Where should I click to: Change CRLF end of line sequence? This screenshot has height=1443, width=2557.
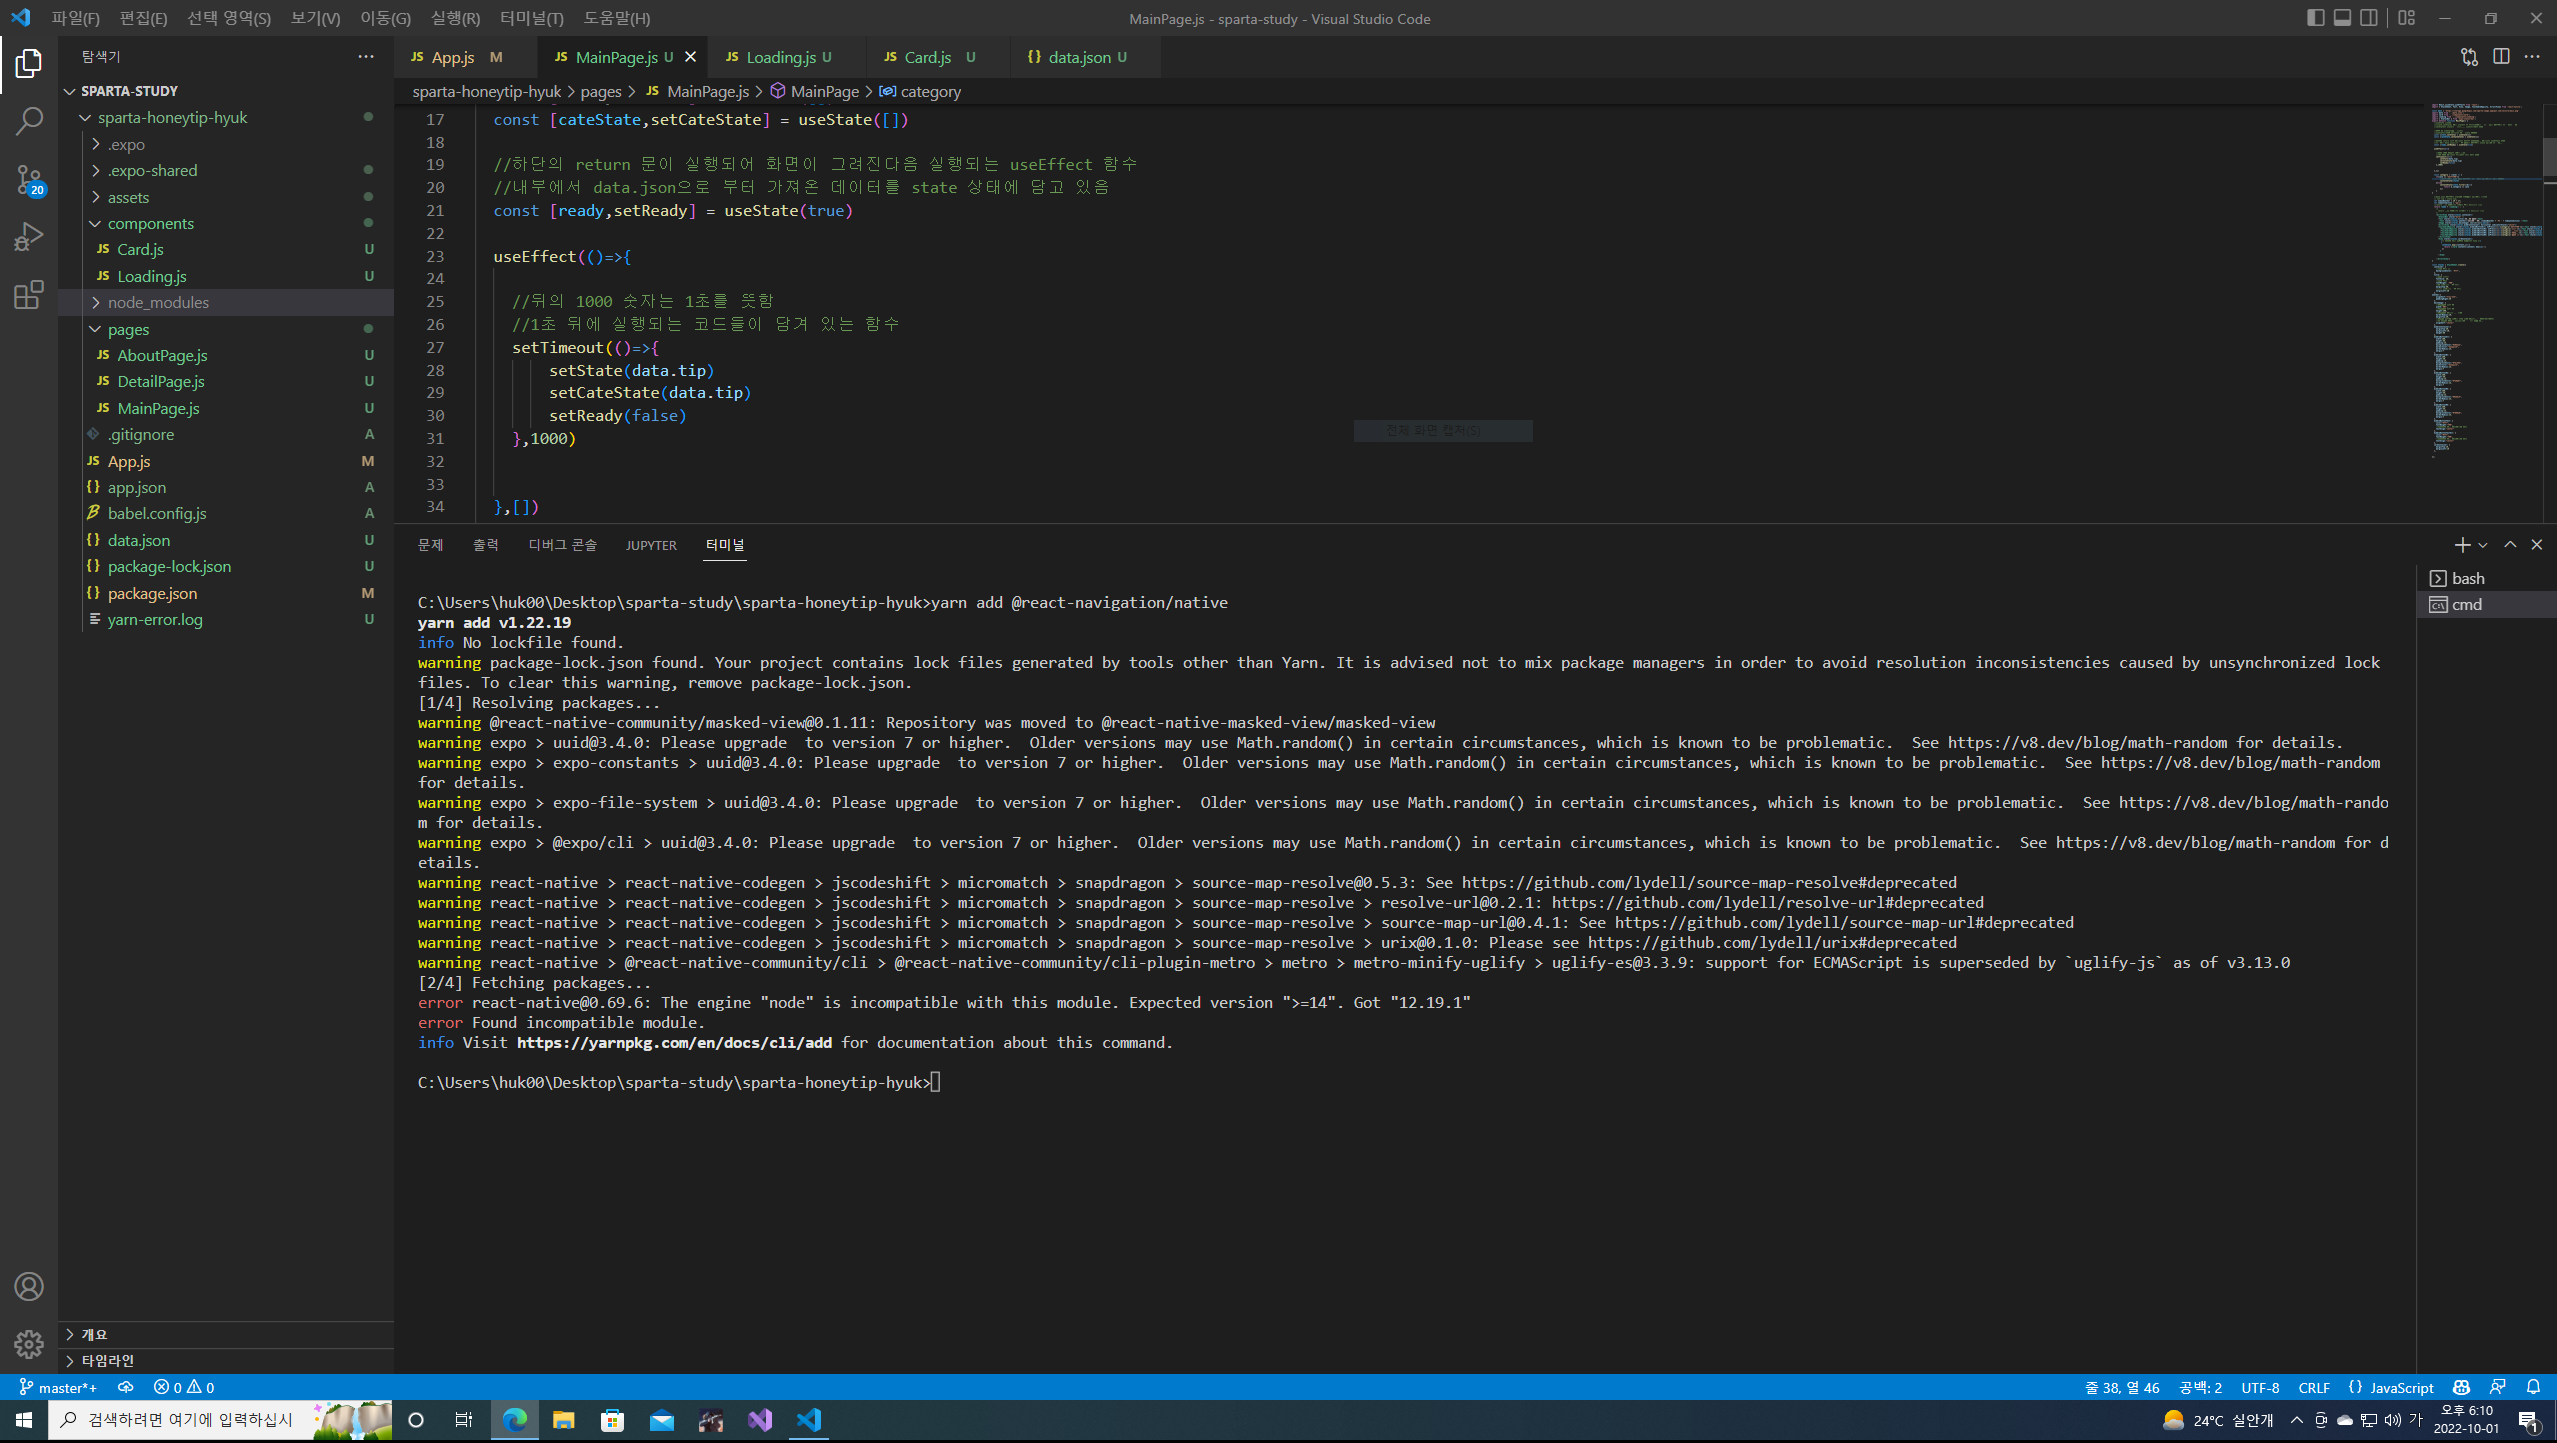pos(2314,1387)
